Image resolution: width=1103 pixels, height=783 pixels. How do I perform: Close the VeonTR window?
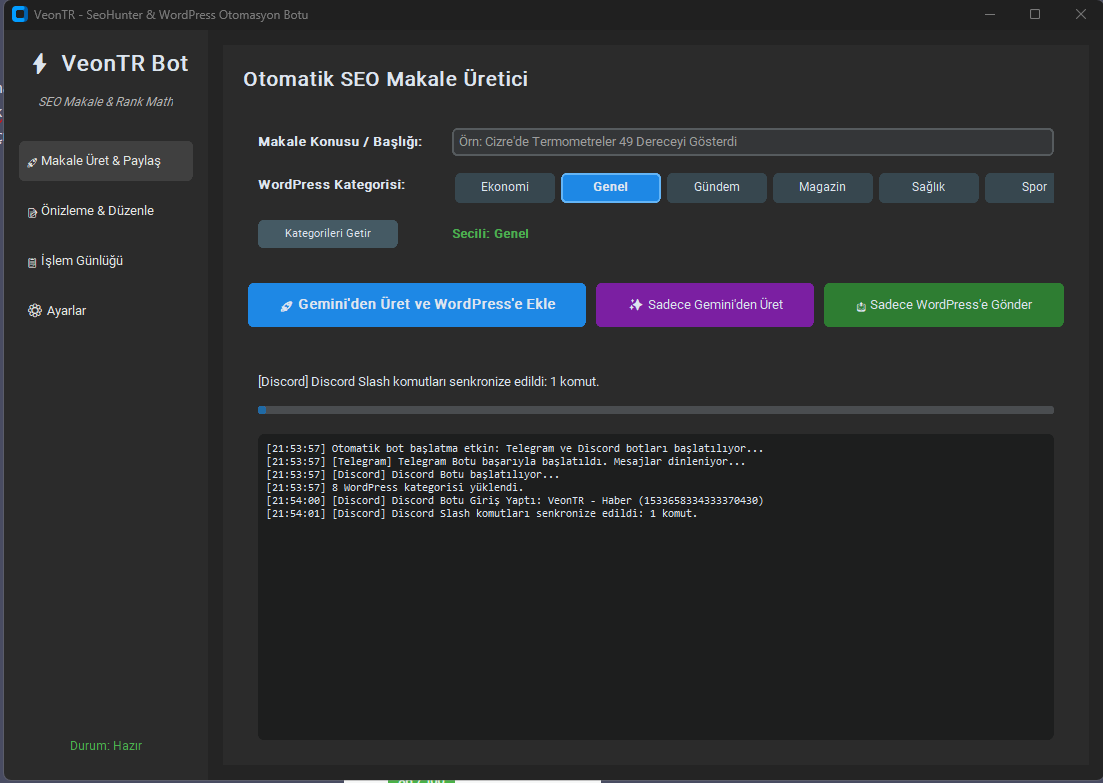pyautogui.click(x=1080, y=14)
